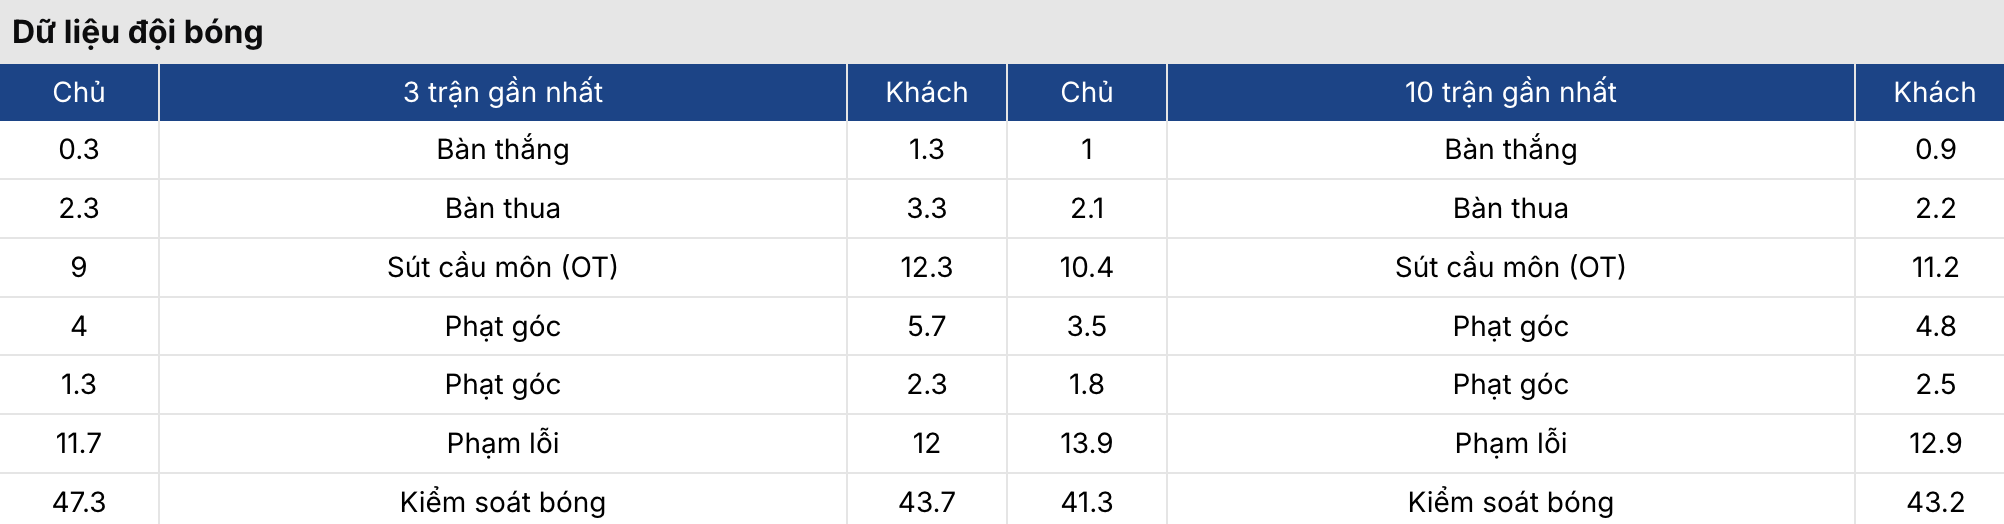The image size is (2004, 524).
Task: Click the 0.3 goals value cell
Action: [79, 149]
